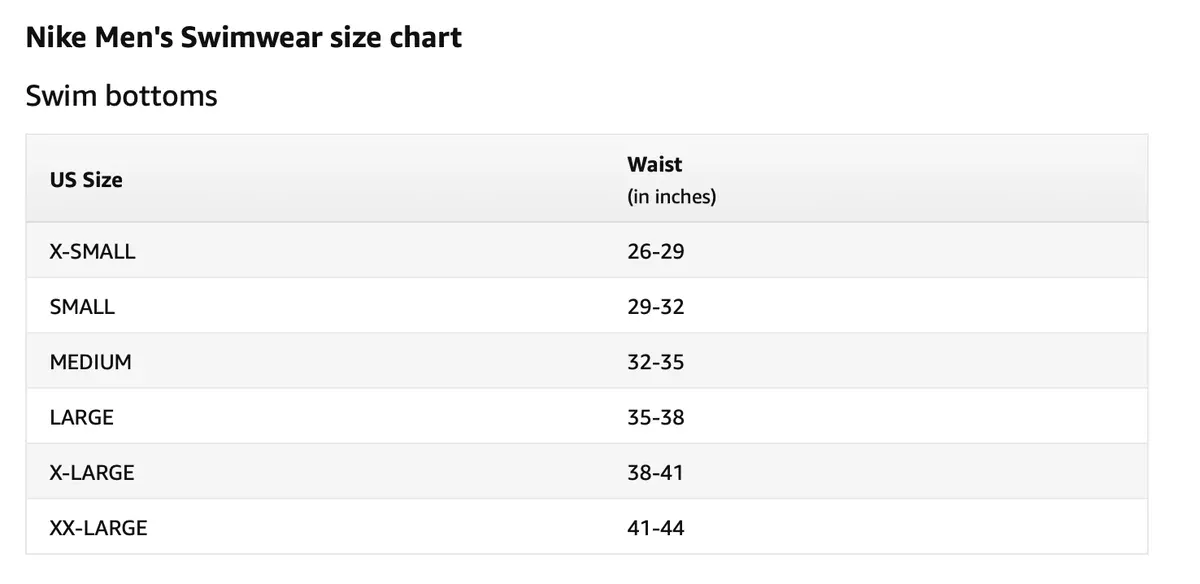1200x584 pixels.
Task: Click the 29-32 waist measurement
Action: tap(656, 307)
